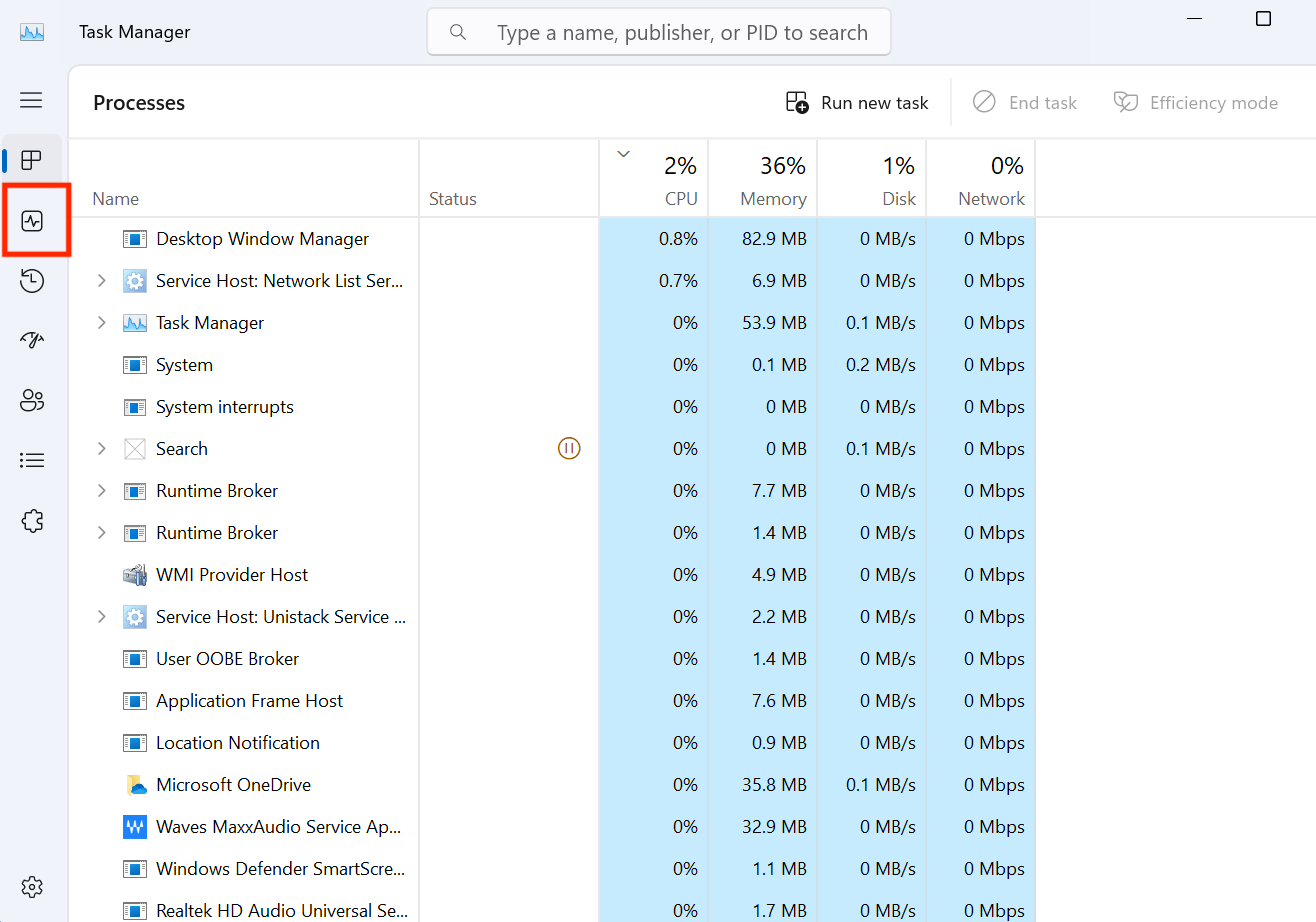Open the Startup apps view

pos(32,340)
